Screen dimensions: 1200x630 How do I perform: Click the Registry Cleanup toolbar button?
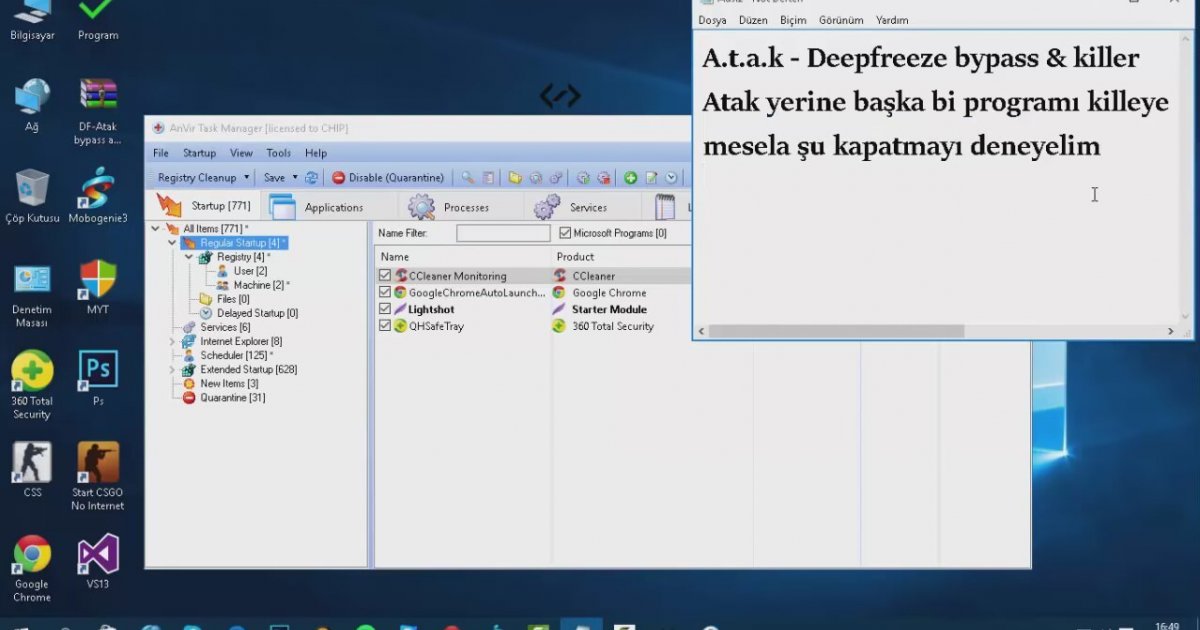pos(197,178)
